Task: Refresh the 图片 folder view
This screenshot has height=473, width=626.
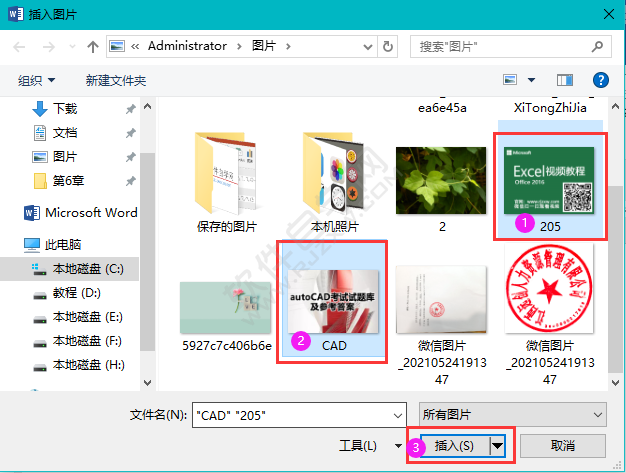Action: (387, 47)
